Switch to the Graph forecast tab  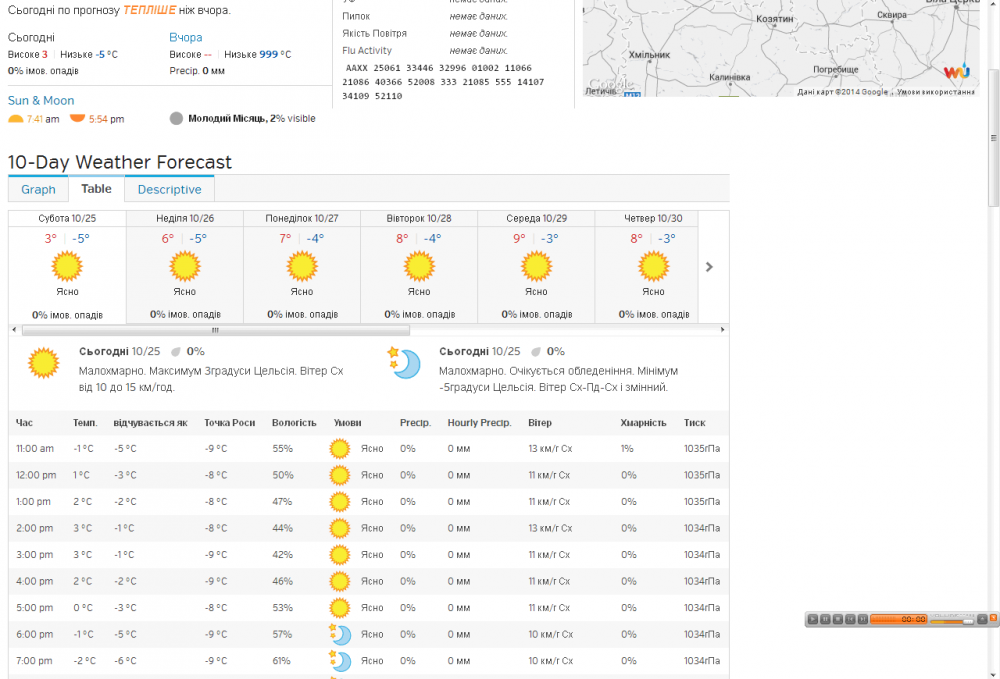38,189
